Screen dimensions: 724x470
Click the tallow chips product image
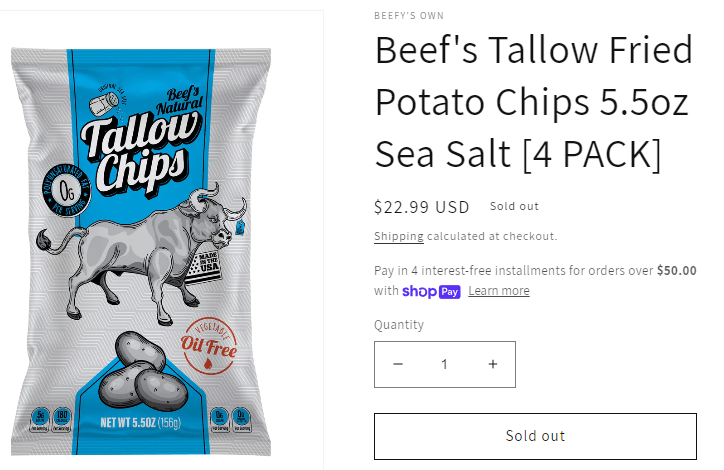pos(141,252)
